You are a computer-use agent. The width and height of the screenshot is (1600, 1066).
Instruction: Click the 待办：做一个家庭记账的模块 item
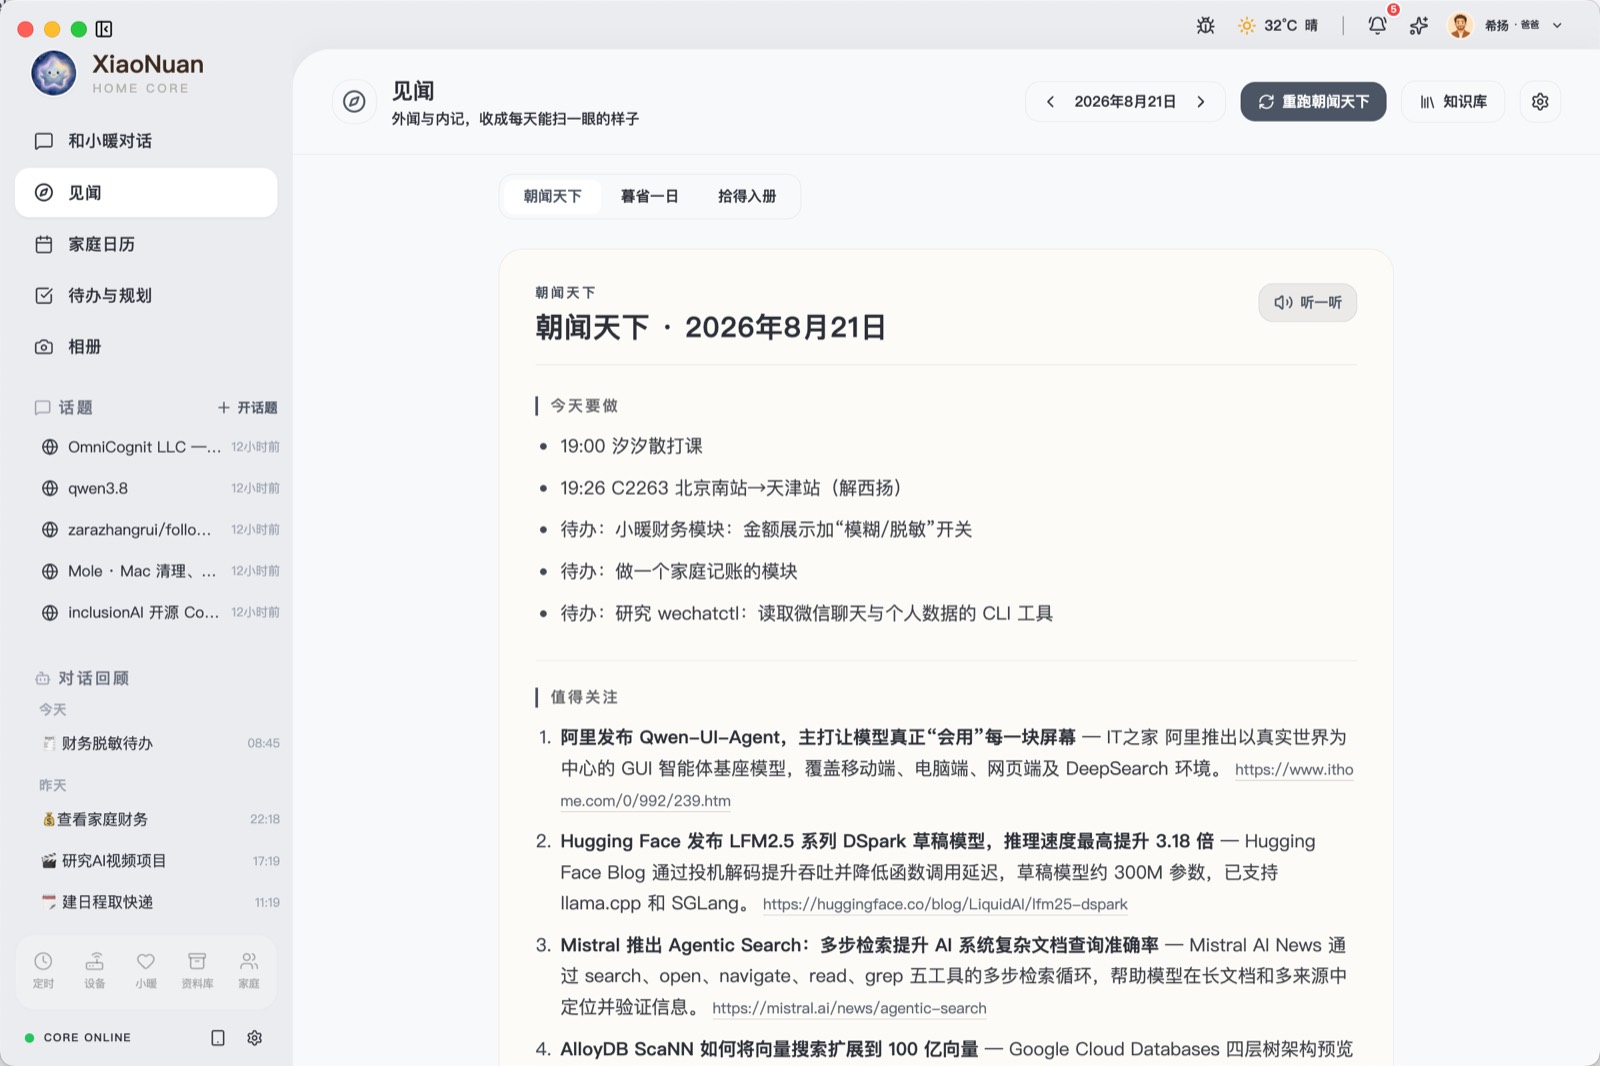[679, 571]
